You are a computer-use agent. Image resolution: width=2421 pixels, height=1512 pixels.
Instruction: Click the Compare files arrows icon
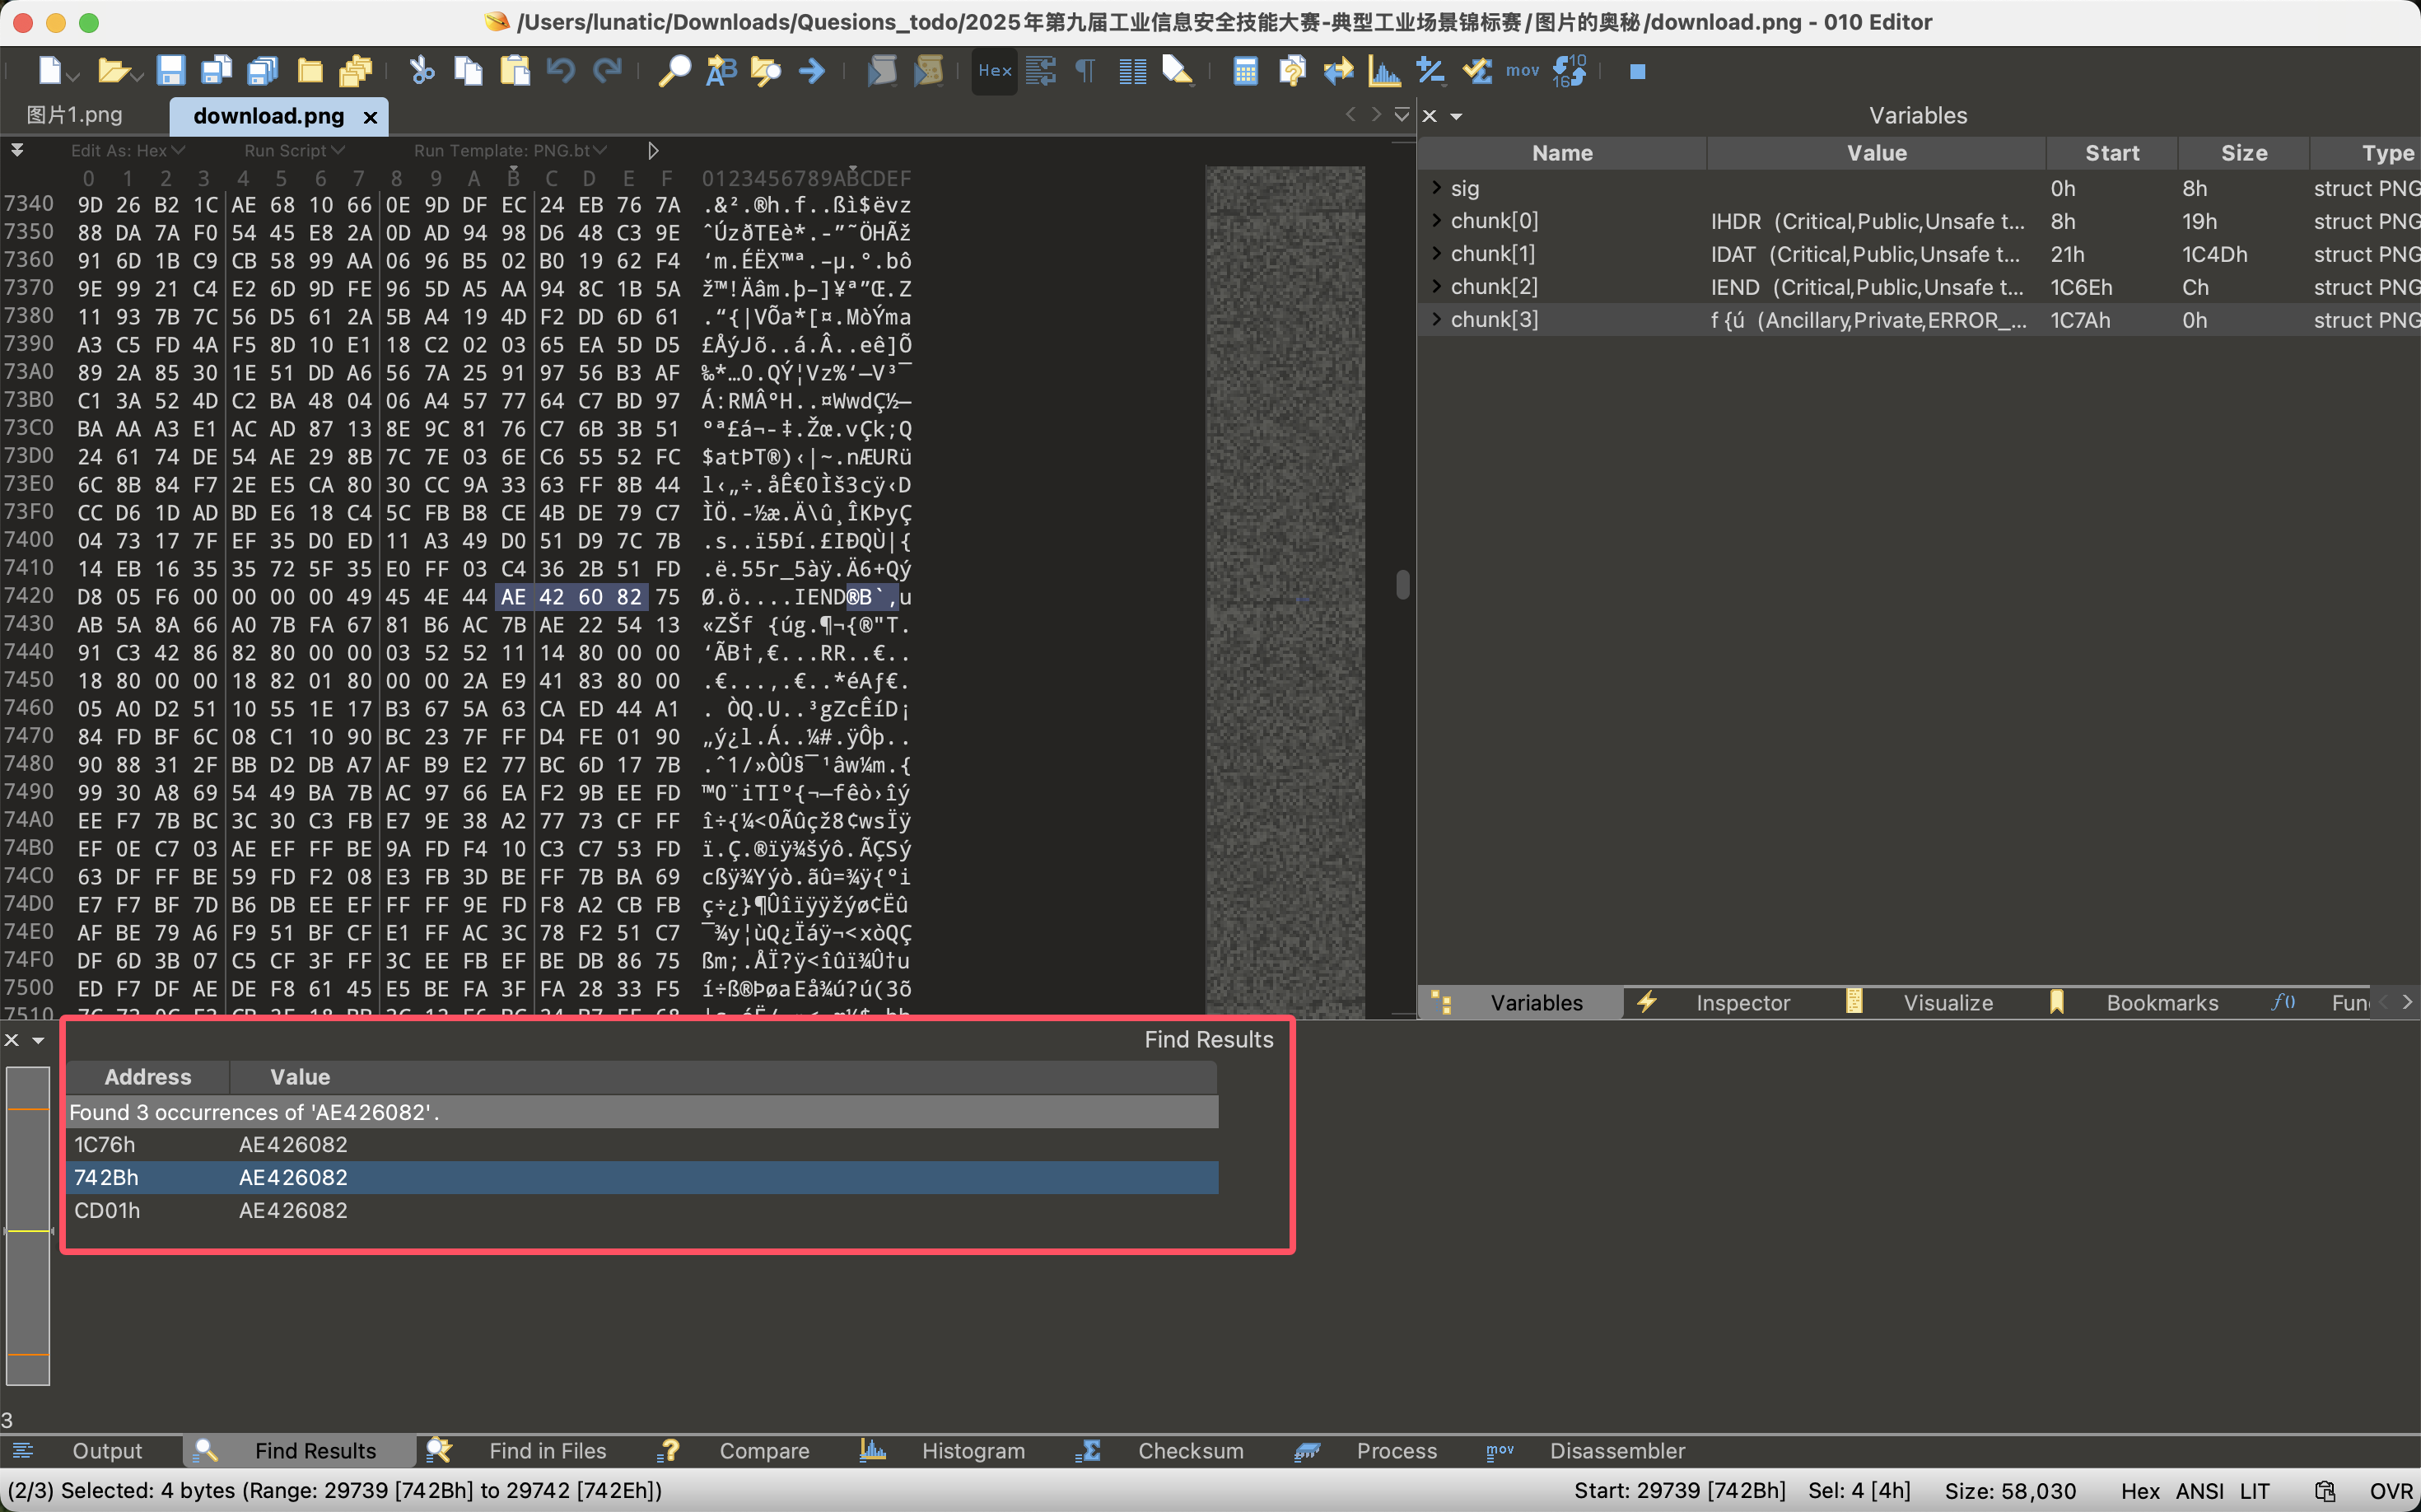click(x=1337, y=70)
